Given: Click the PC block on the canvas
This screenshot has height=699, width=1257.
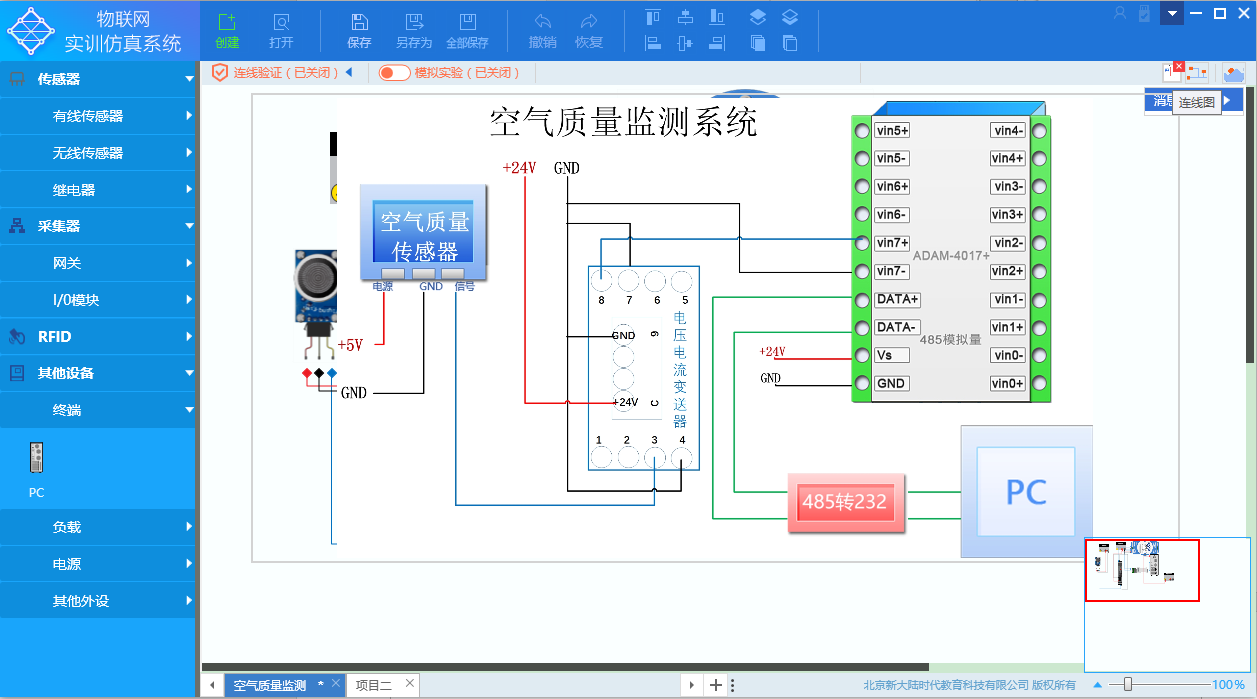Looking at the screenshot, I should 1026,491.
